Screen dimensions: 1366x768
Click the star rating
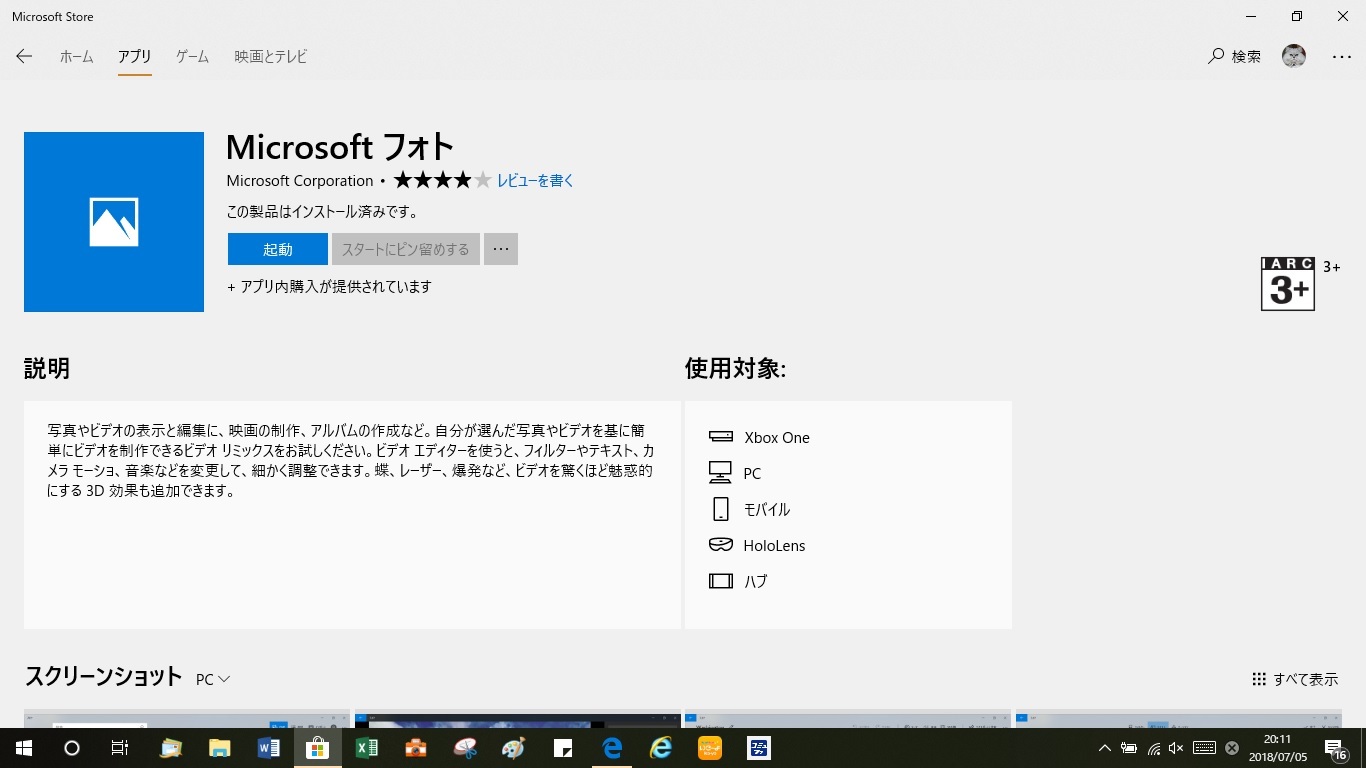tap(442, 181)
